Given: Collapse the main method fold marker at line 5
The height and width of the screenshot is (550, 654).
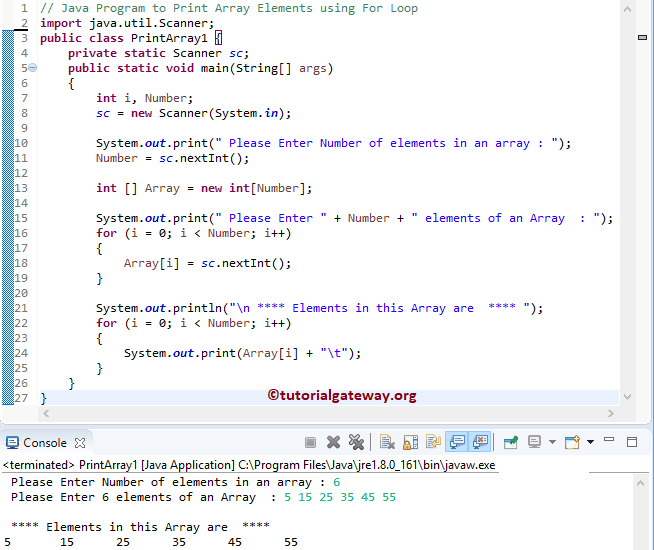Looking at the screenshot, I should [x=32, y=68].
